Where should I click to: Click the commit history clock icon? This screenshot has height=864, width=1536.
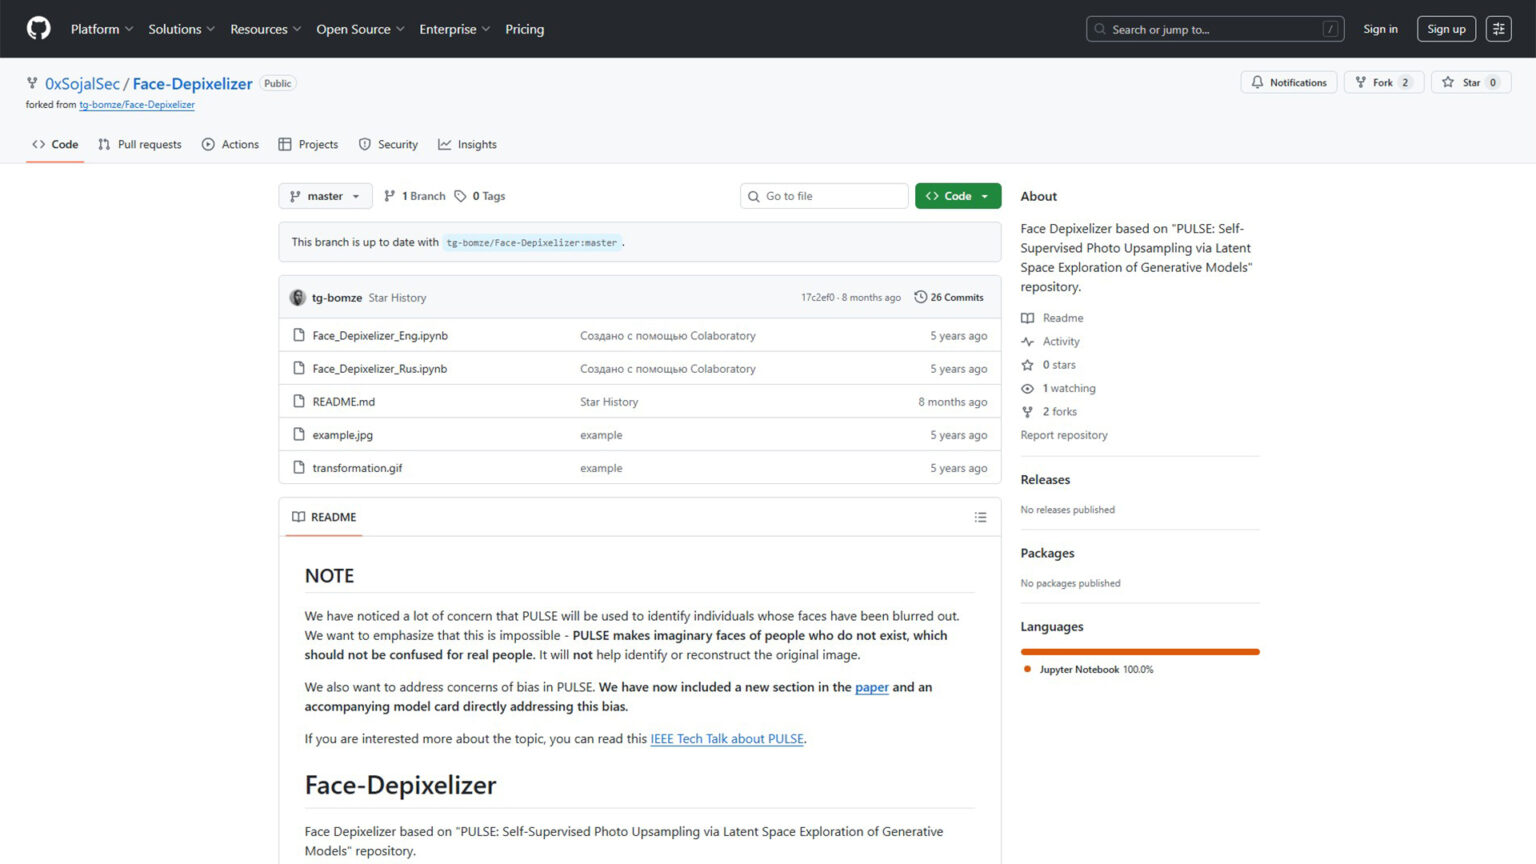point(920,297)
